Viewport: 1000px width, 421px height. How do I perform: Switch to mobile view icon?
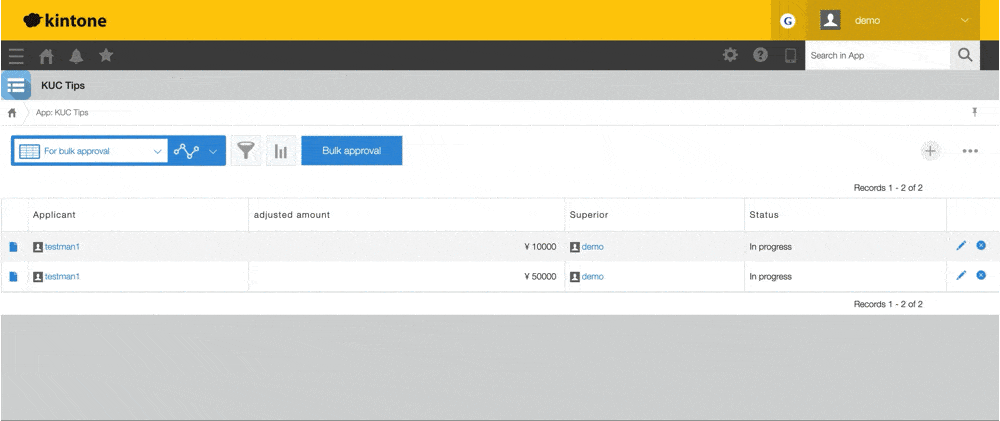(790, 55)
